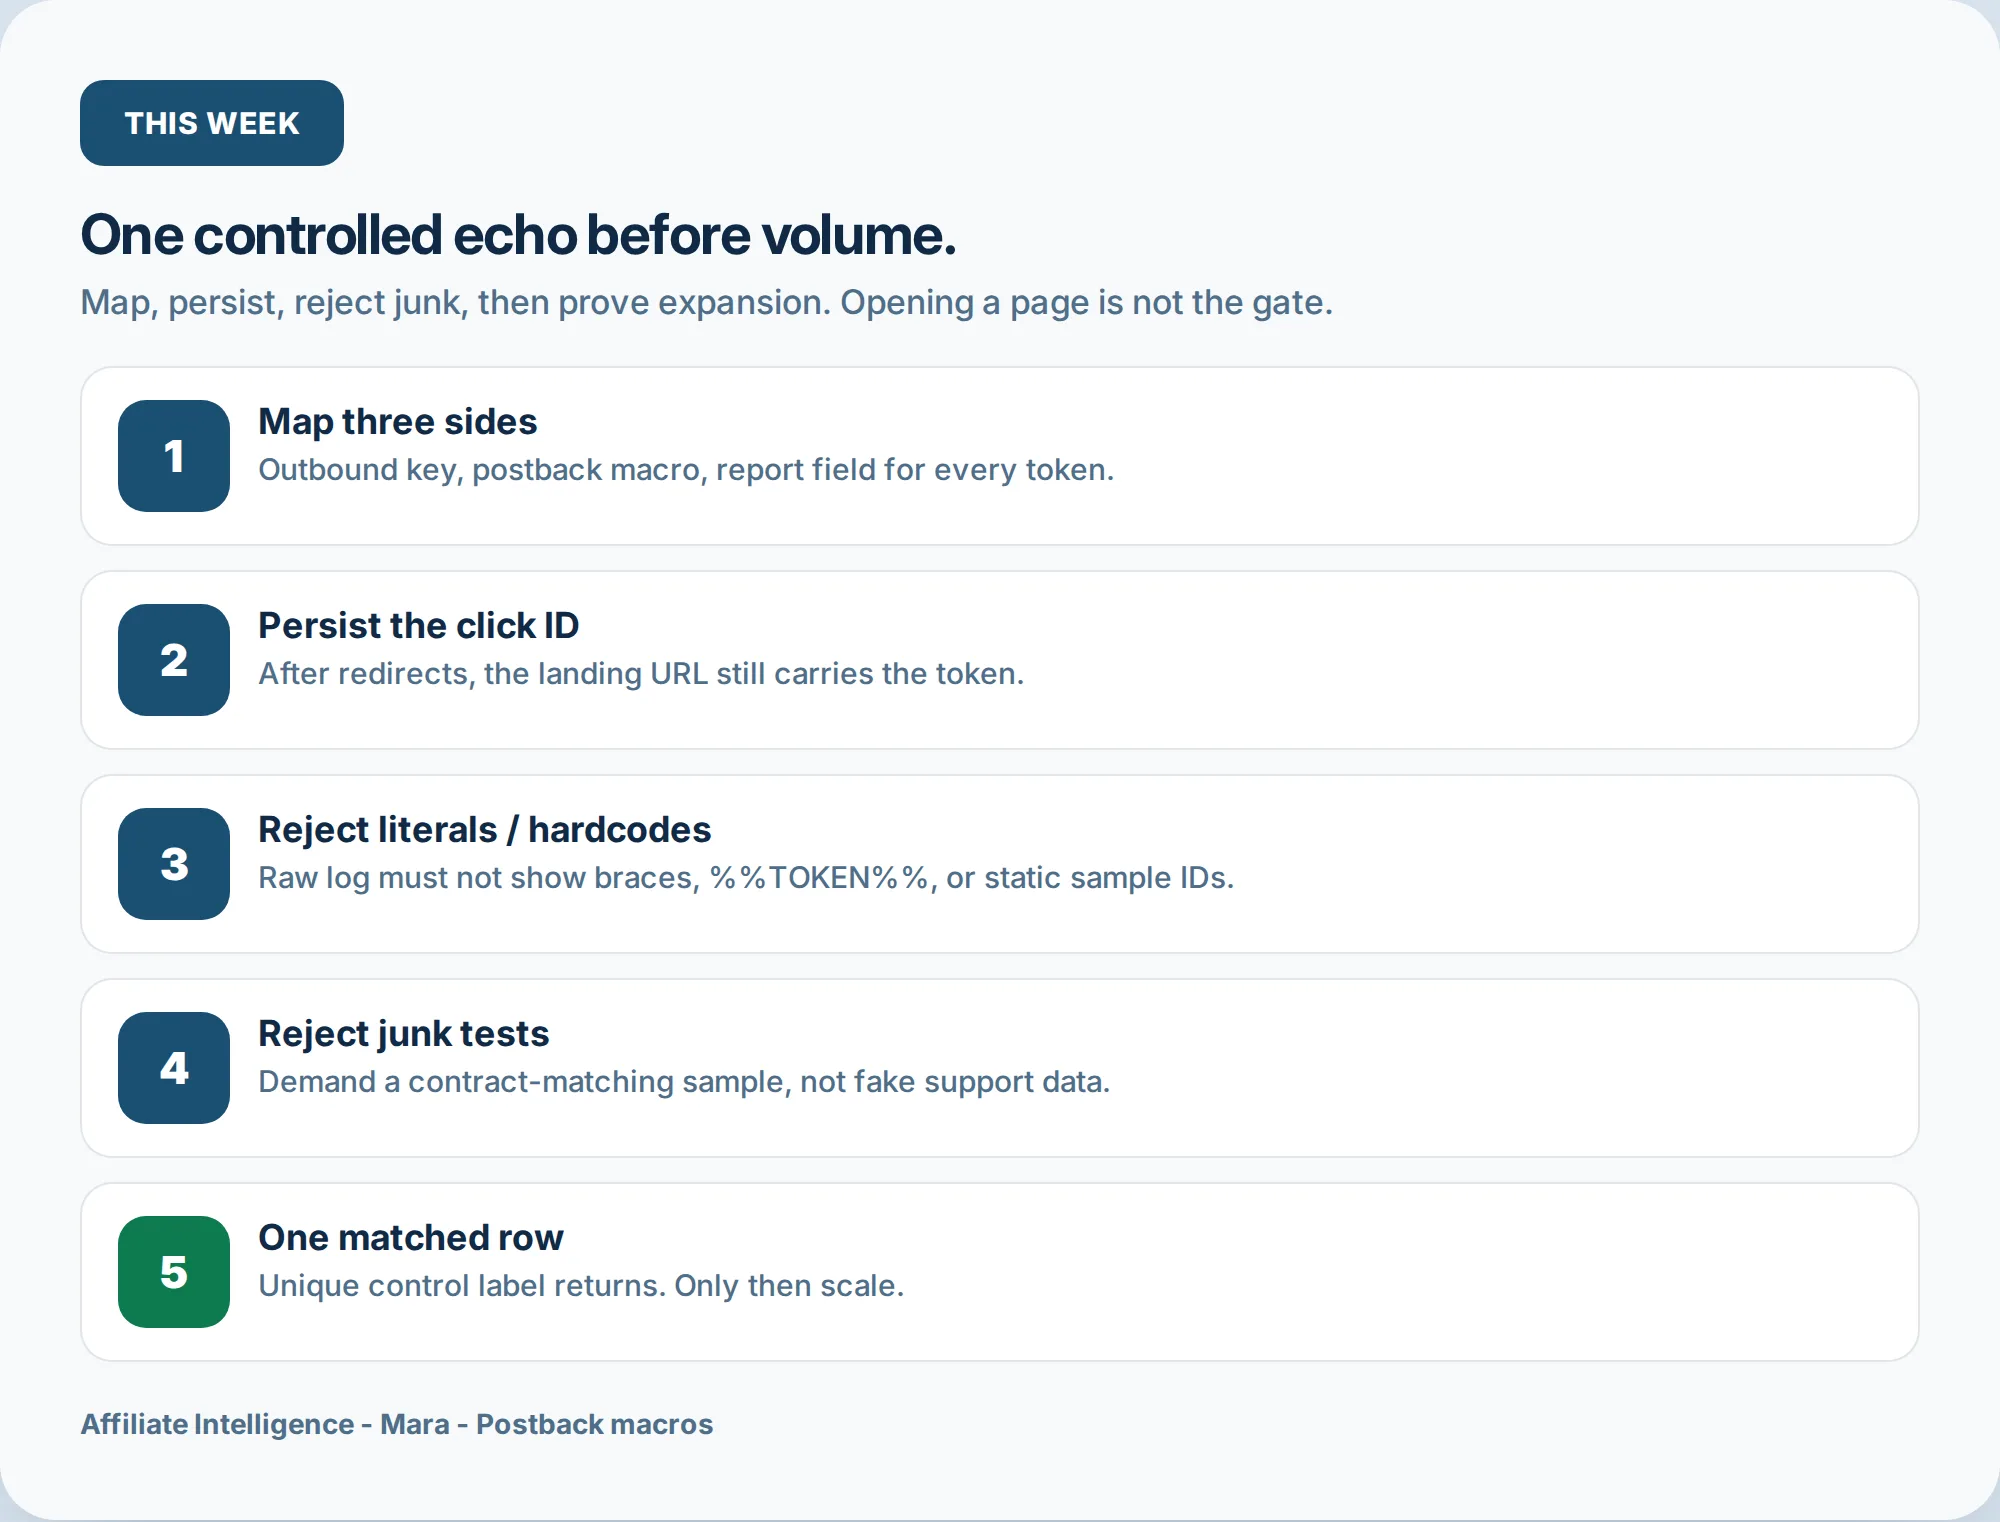Click the headline One controlled echo before volume

coord(518,235)
